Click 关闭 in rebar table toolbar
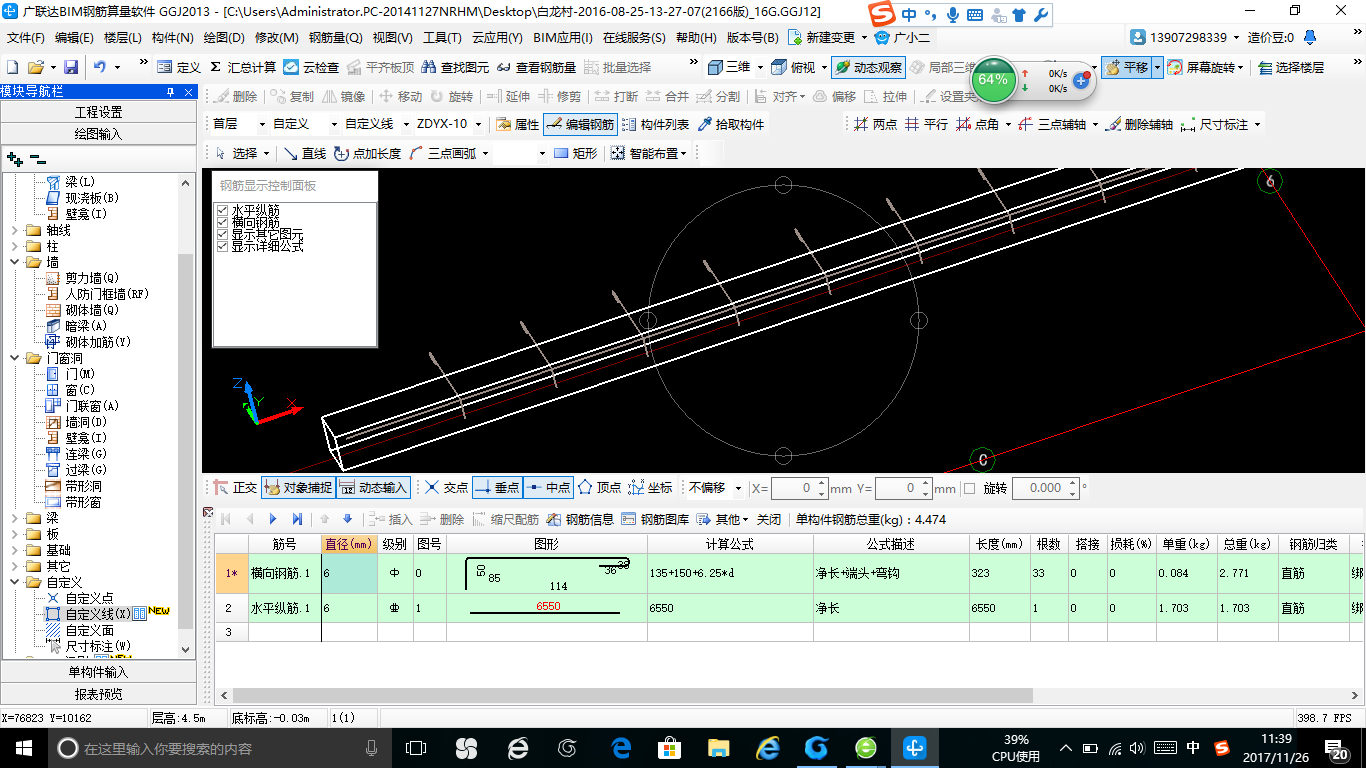1366x768 pixels. pyautogui.click(x=768, y=519)
